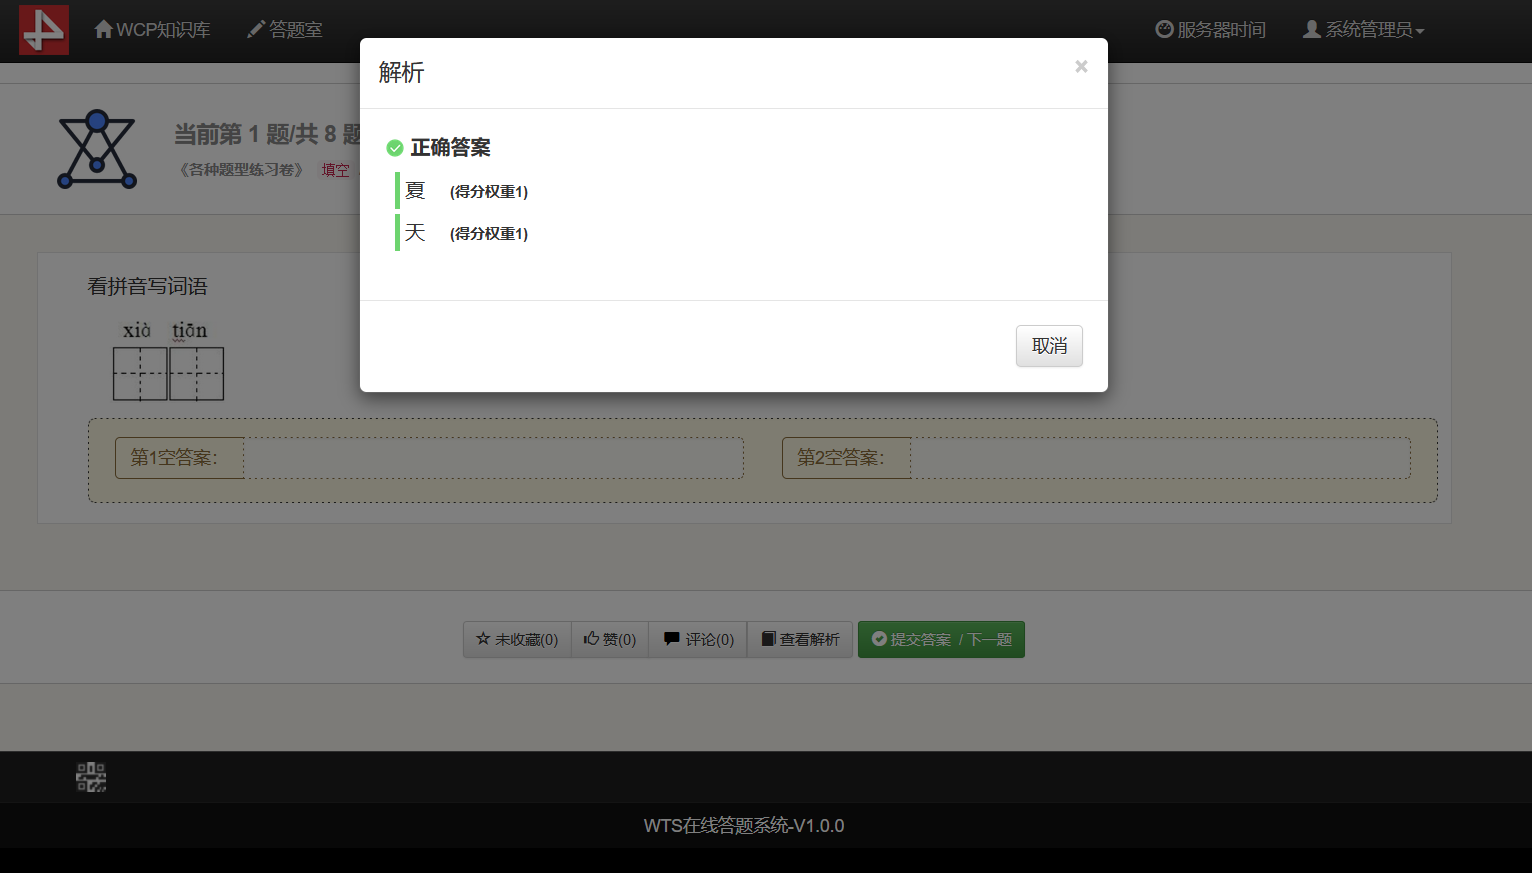The width and height of the screenshot is (1532, 873).
Task: Expand the 系统管理员 user dropdown
Action: [x=1363, y=30]
